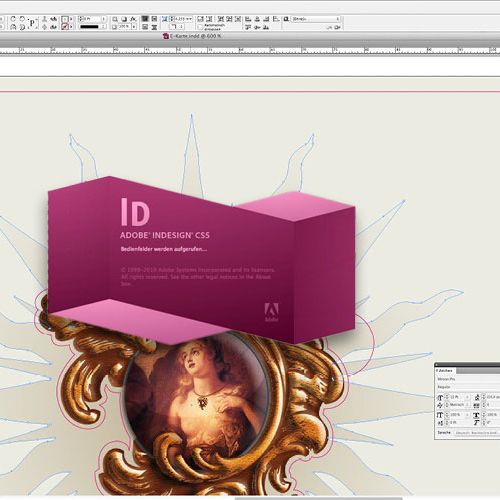The image size is (500, 500).
Task: Open the control bar panel menu
Action: [x=337, y=27]
